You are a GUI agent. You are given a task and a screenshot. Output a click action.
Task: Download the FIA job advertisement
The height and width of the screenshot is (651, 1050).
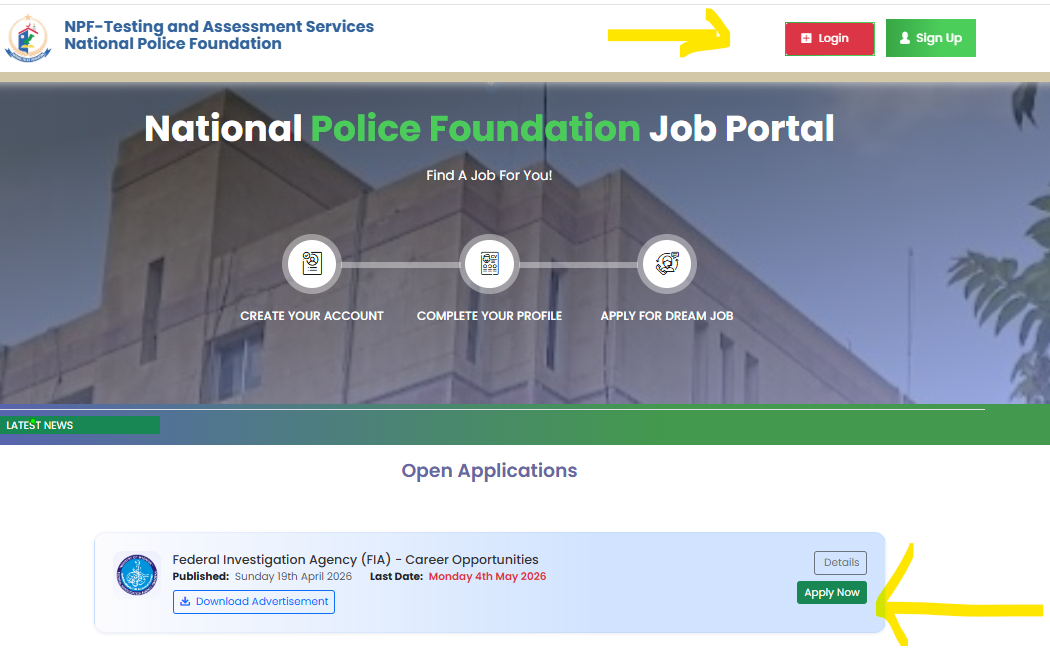tap(253, 602)
